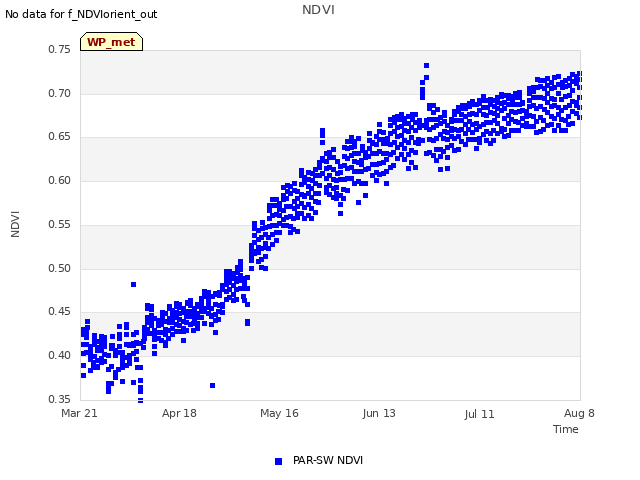Image resolution: width=640 pixels, height=480 pixels.
Task: Click the 0.55 y-axis tick label
Action: click(x=60, y=224)
